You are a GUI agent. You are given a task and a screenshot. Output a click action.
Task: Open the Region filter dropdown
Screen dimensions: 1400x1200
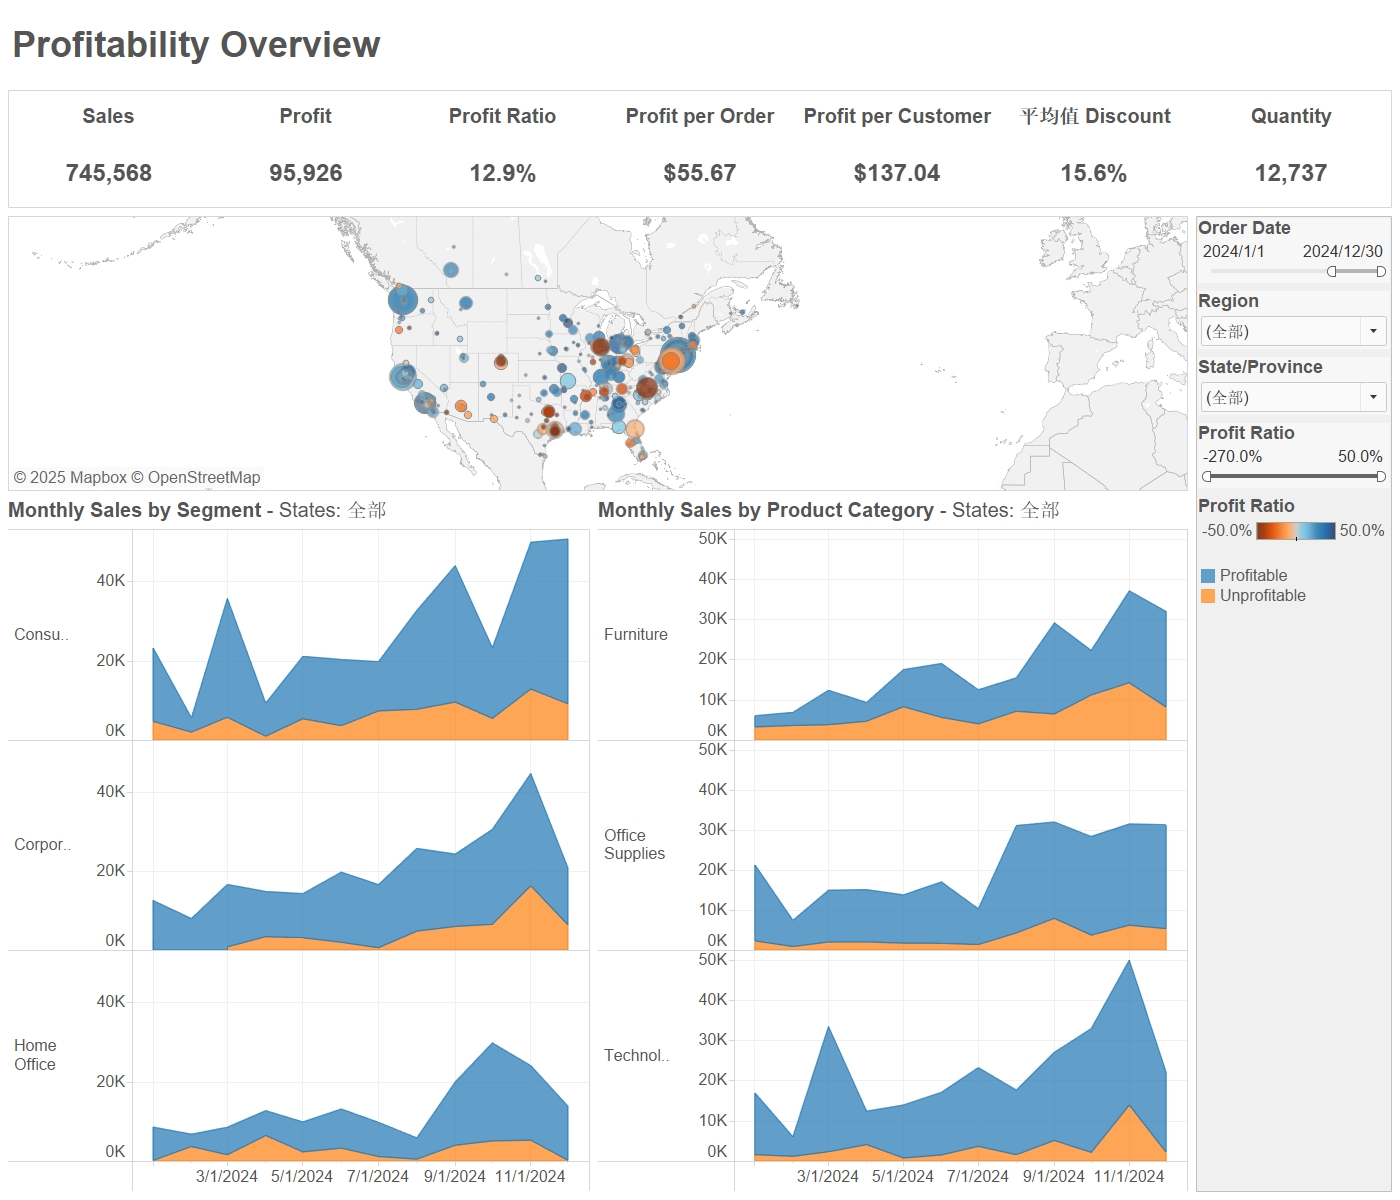[1373, 331]
